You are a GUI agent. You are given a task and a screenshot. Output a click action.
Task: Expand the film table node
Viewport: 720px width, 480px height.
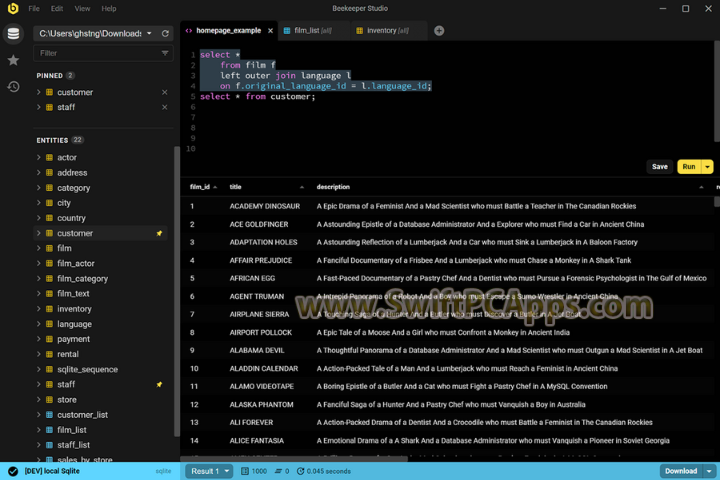(39, 248)
